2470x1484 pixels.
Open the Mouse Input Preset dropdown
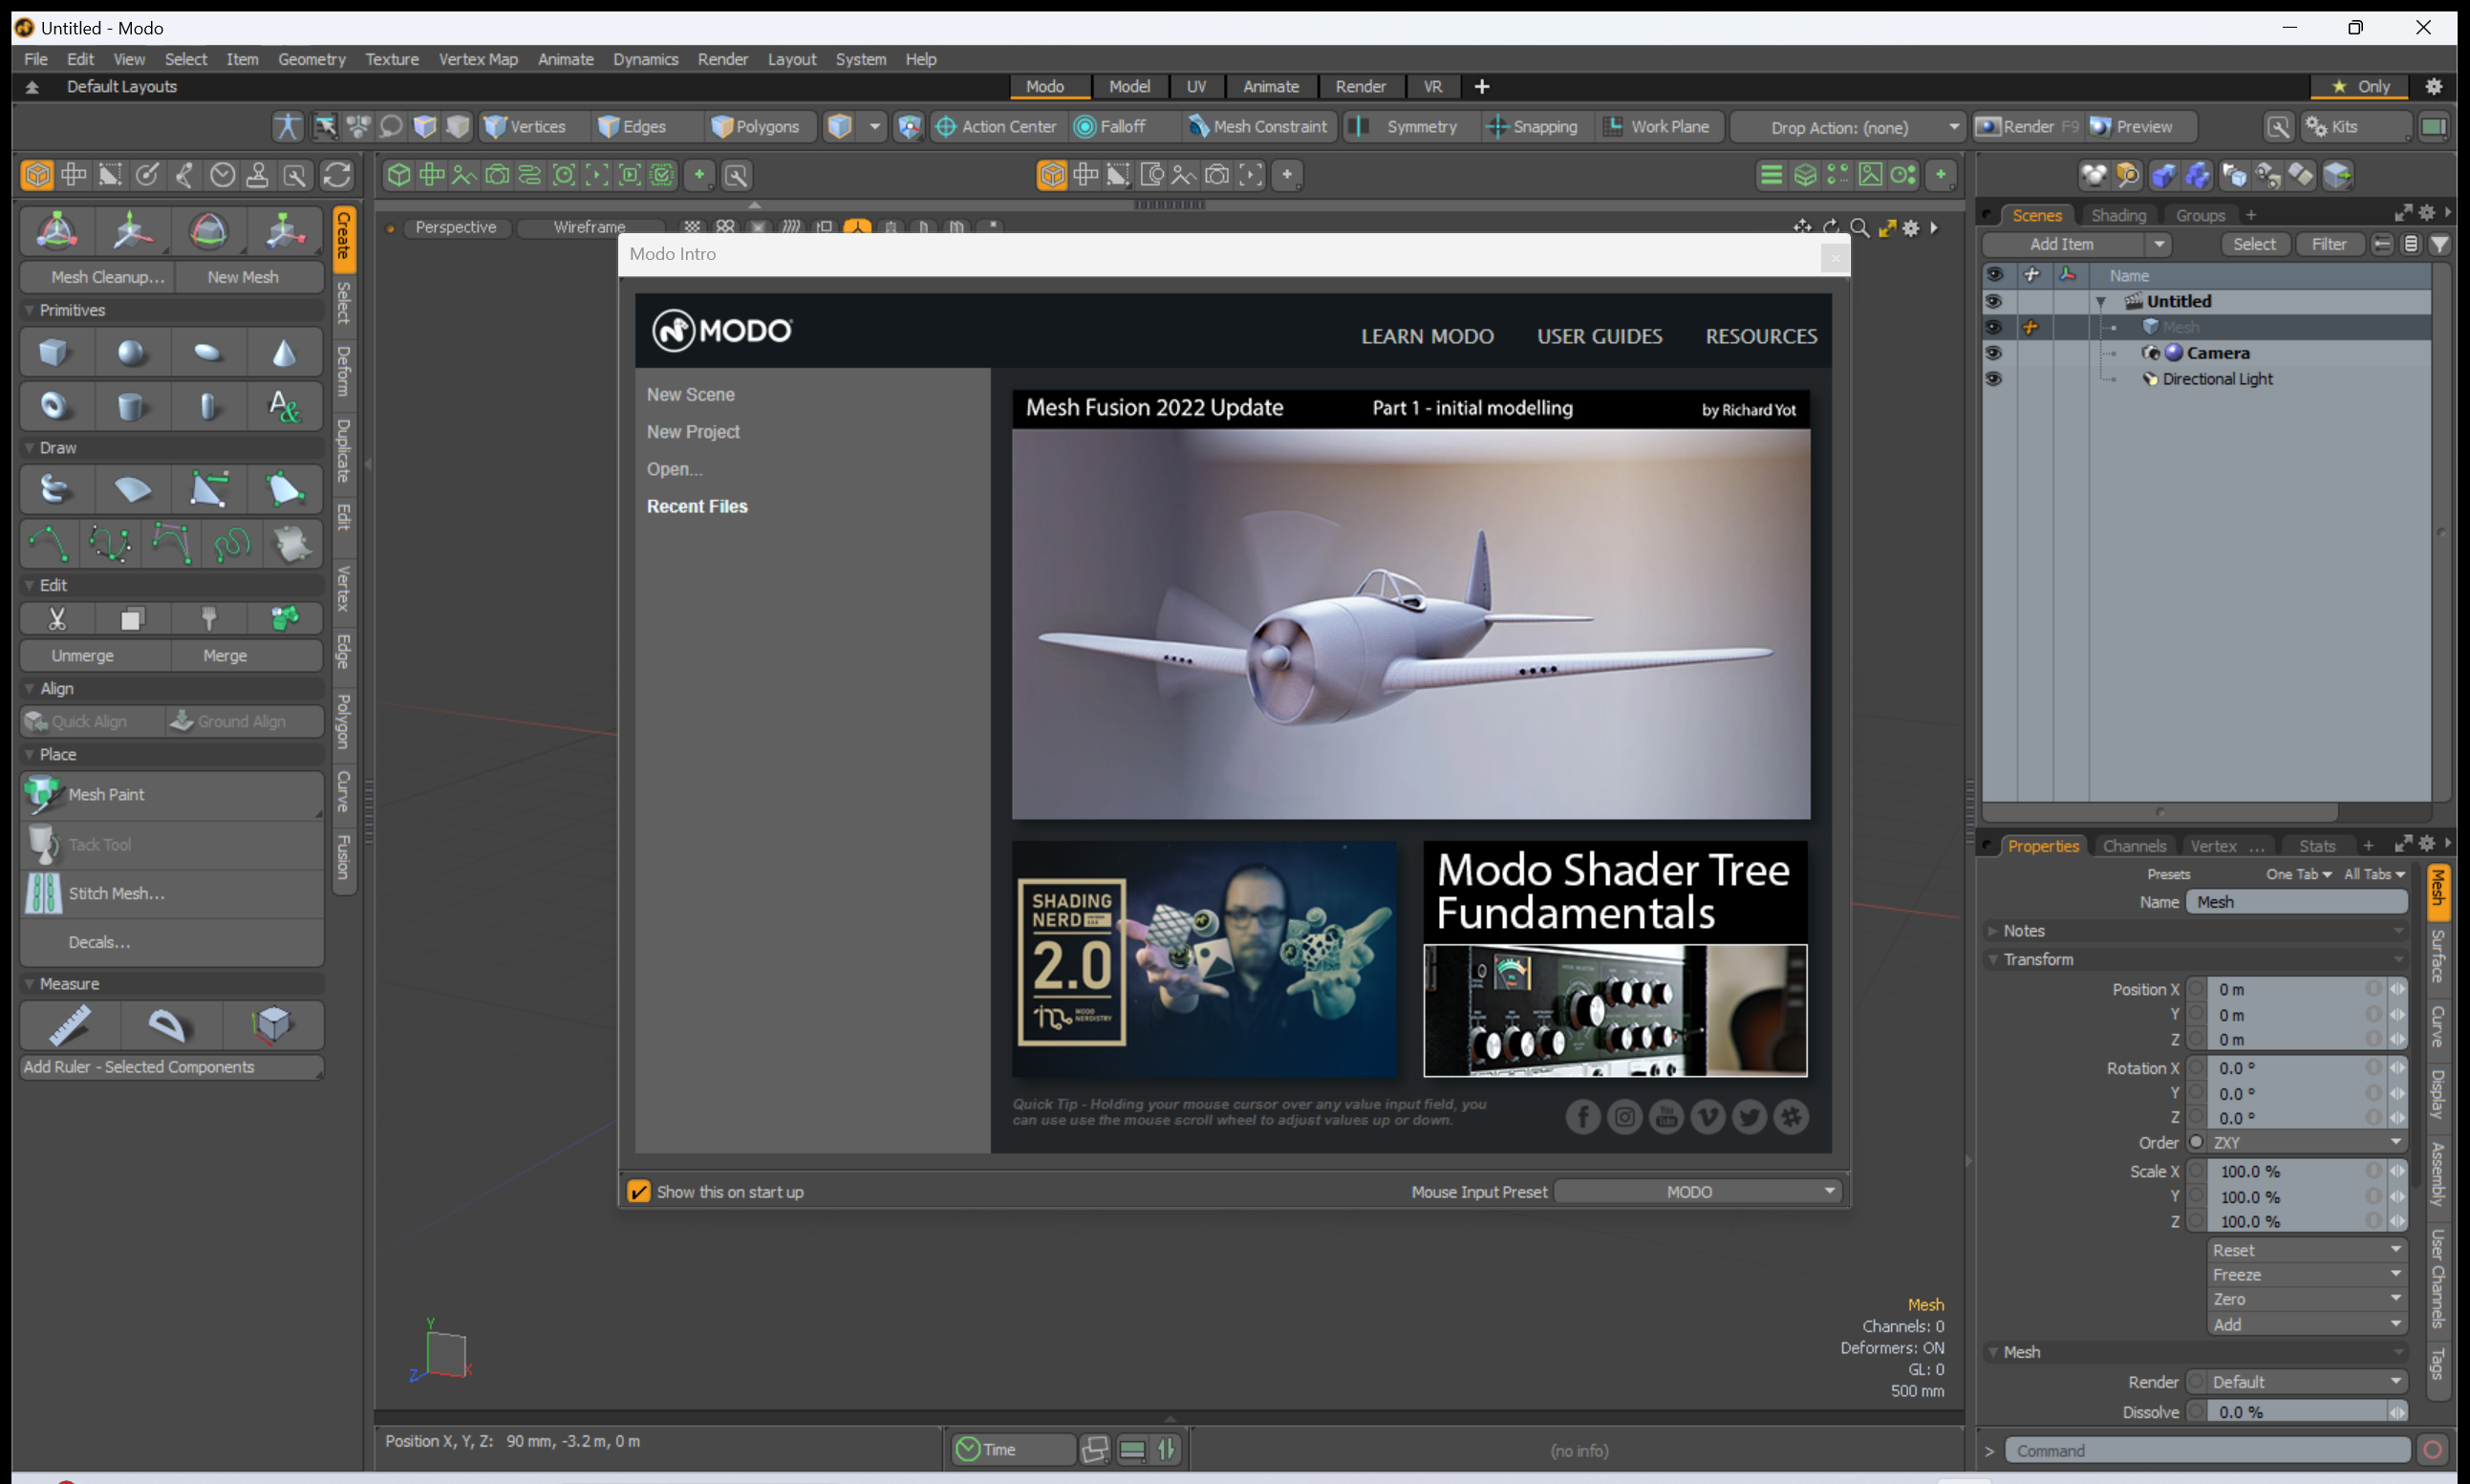point(1699,1191)
